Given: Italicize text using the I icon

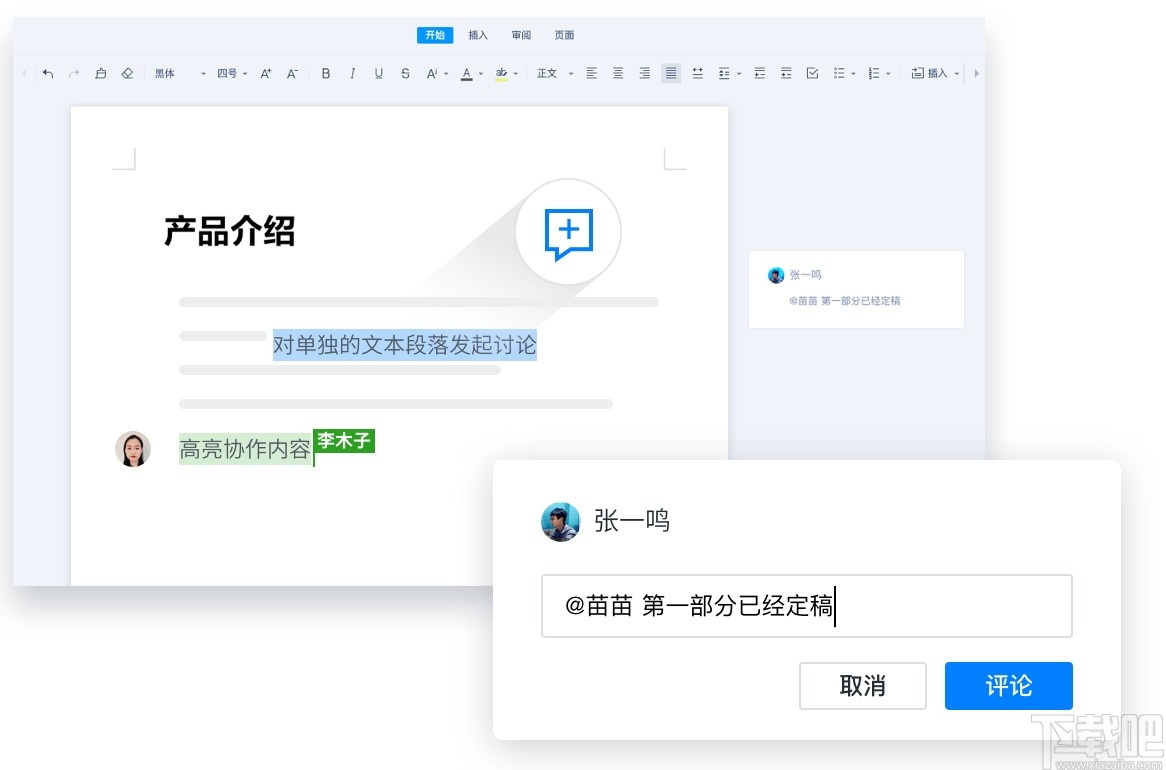Looking at the screenshot, I should [x=352, y=72].
